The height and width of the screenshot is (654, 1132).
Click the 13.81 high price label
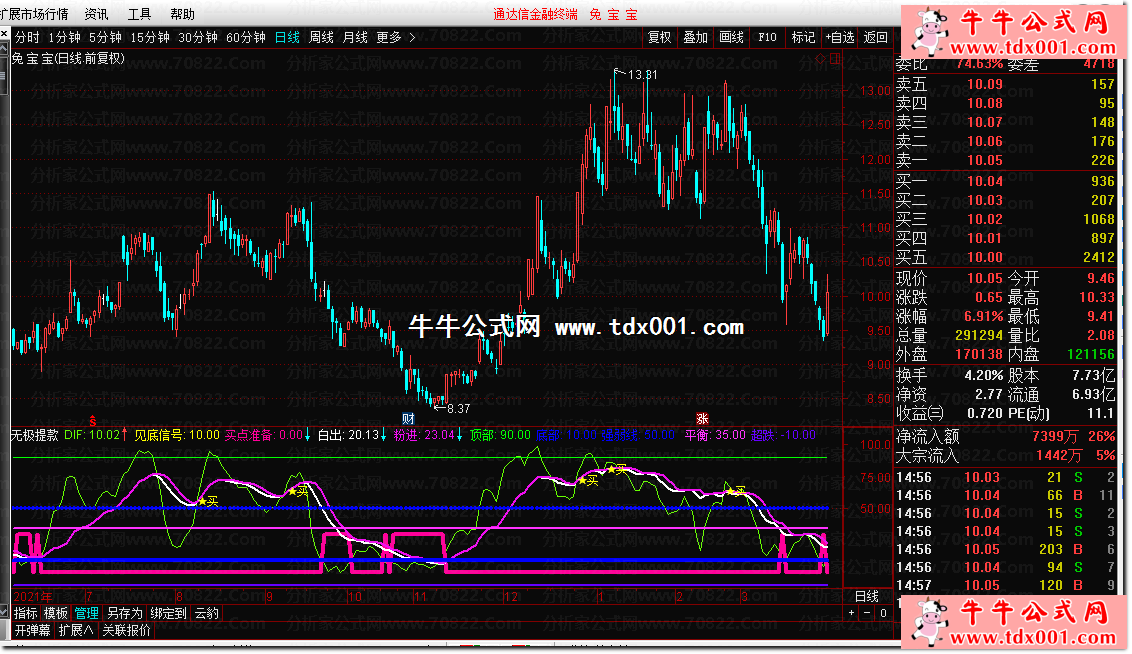click(644, 74)
